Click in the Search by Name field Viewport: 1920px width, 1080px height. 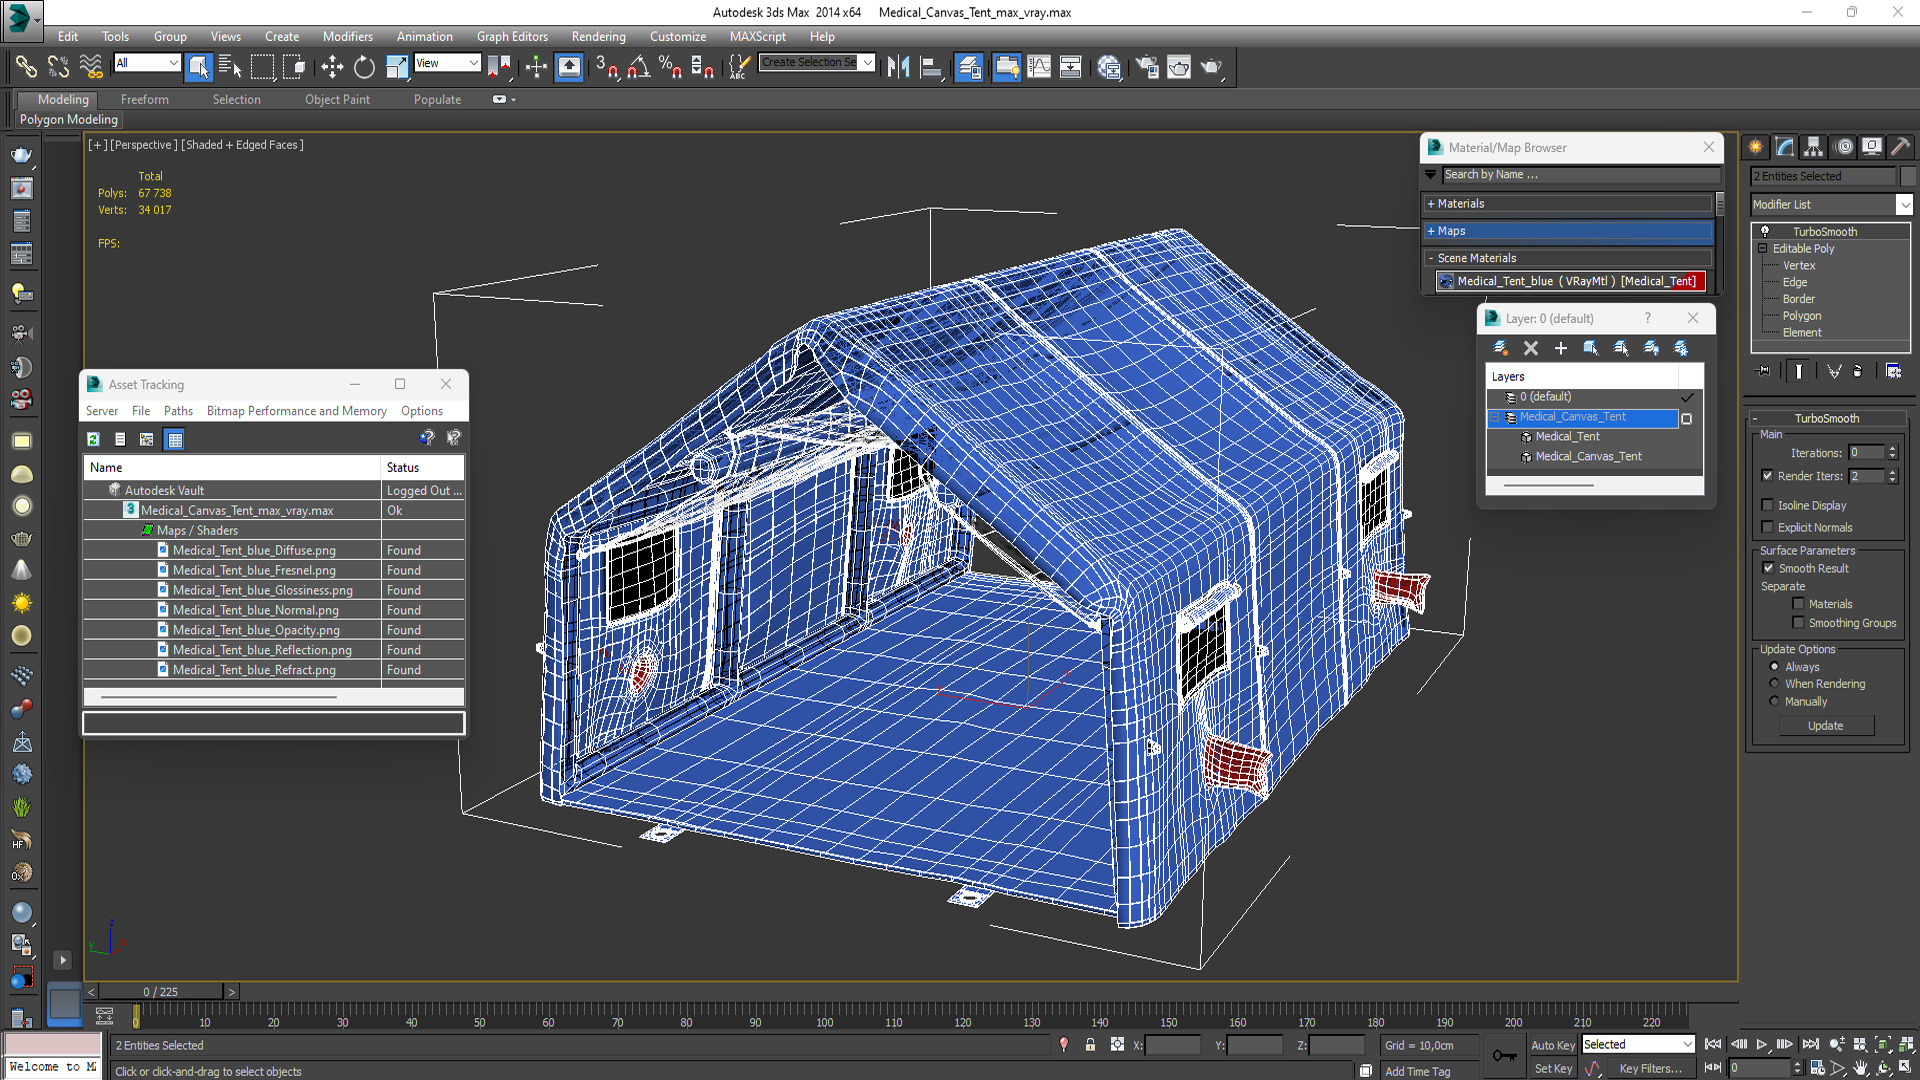1580,174
